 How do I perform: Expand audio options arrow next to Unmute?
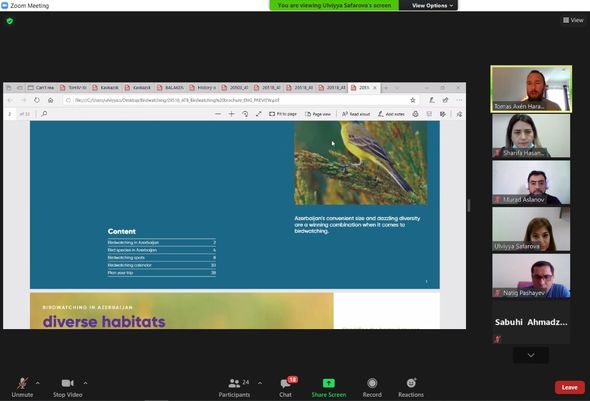point(38,383)
